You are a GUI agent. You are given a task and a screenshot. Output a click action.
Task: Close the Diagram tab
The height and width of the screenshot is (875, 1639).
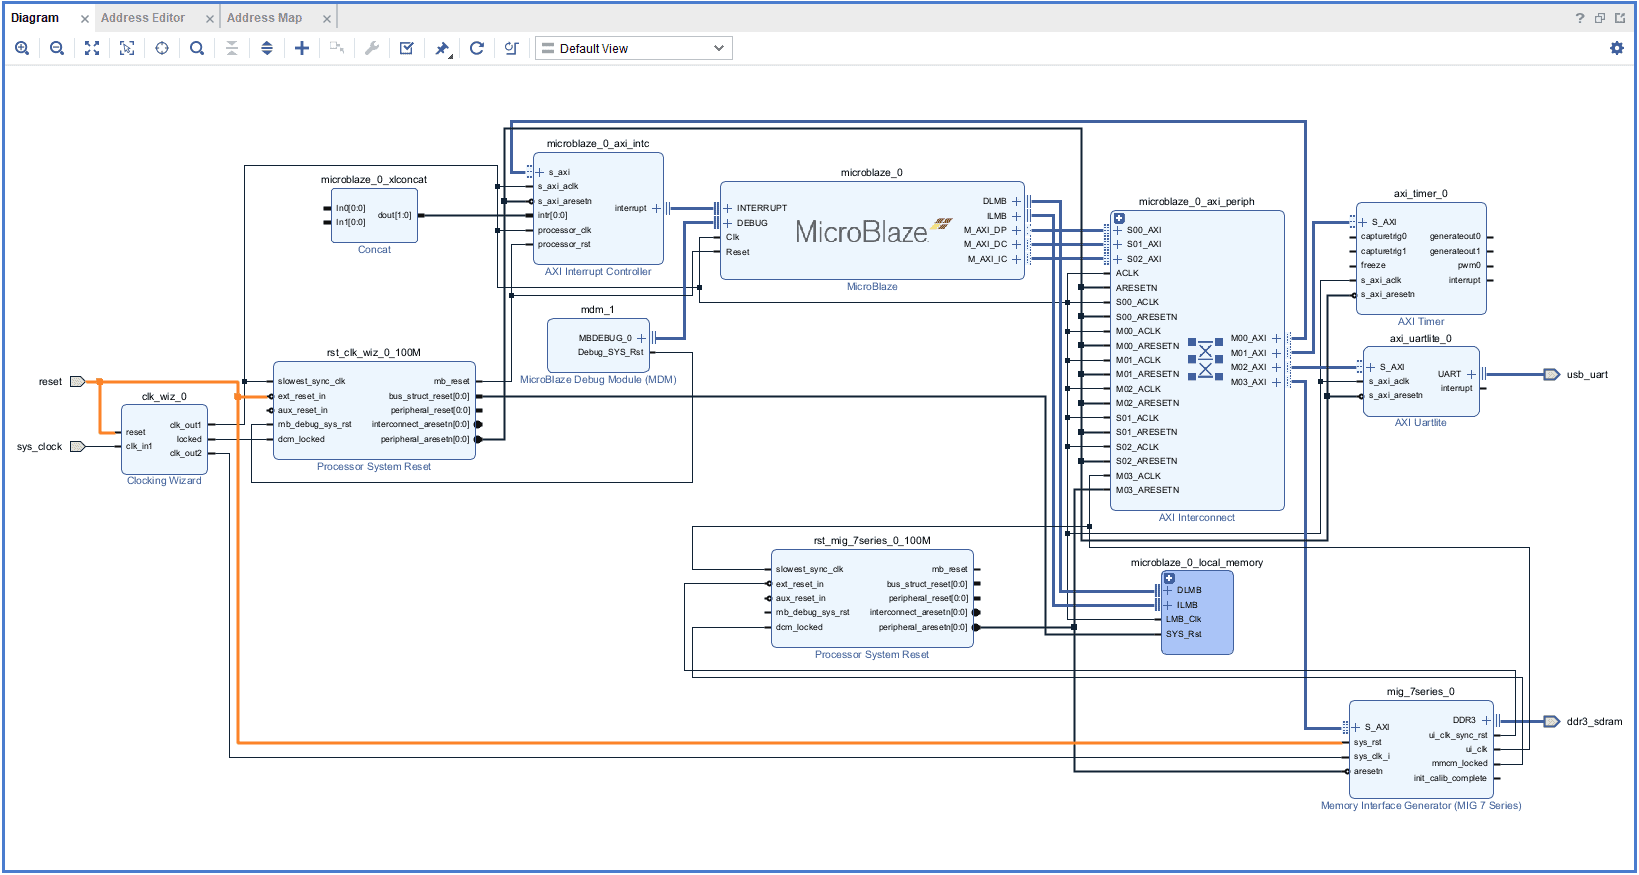tap(84, 19)
